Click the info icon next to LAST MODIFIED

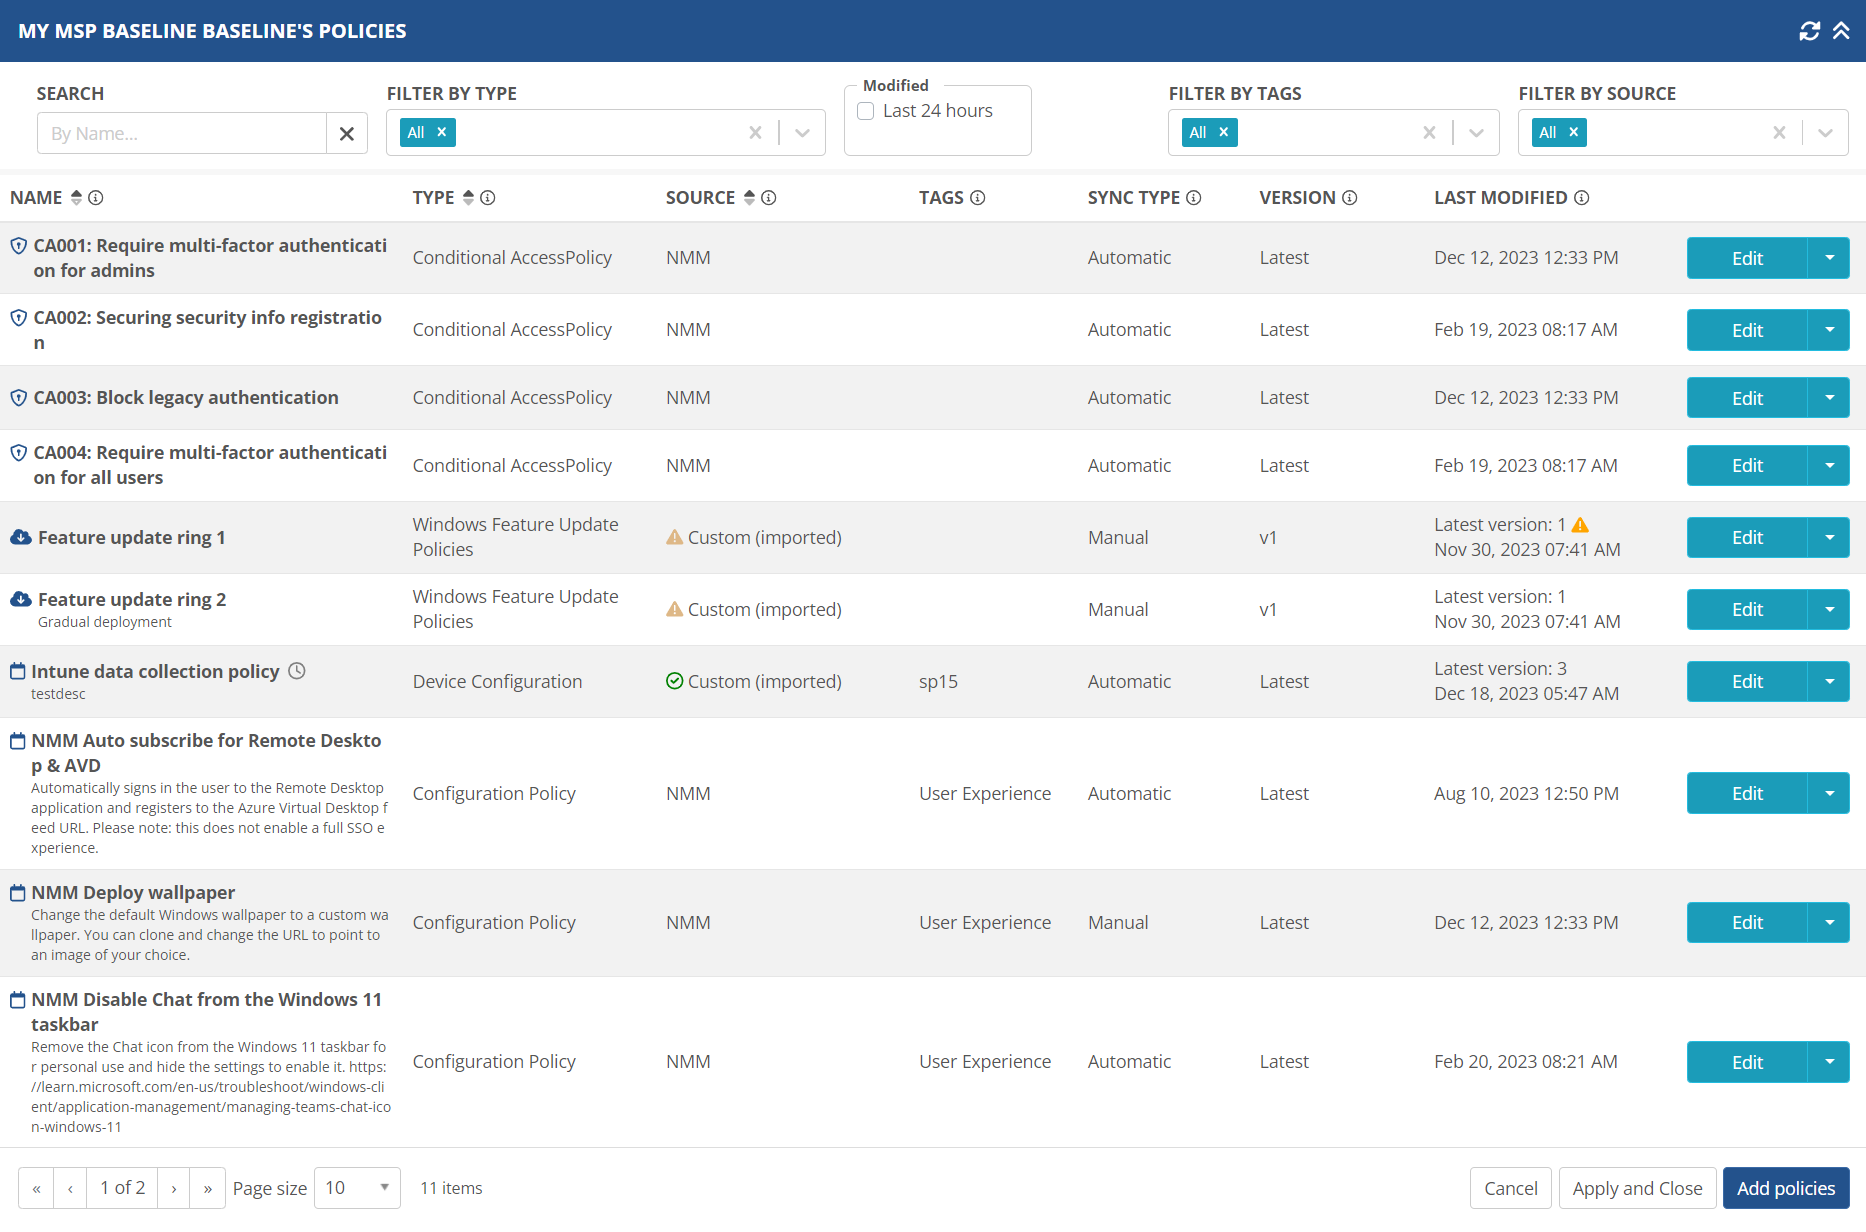(1581, 198)
